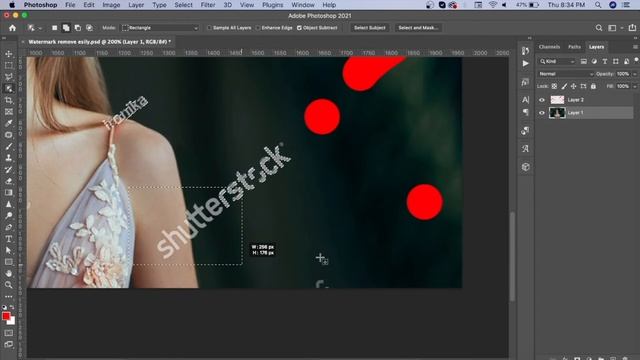The height and width of the screenshot is (360, 640).
Task: Open the Filter menu
Action: coord(208,5)
